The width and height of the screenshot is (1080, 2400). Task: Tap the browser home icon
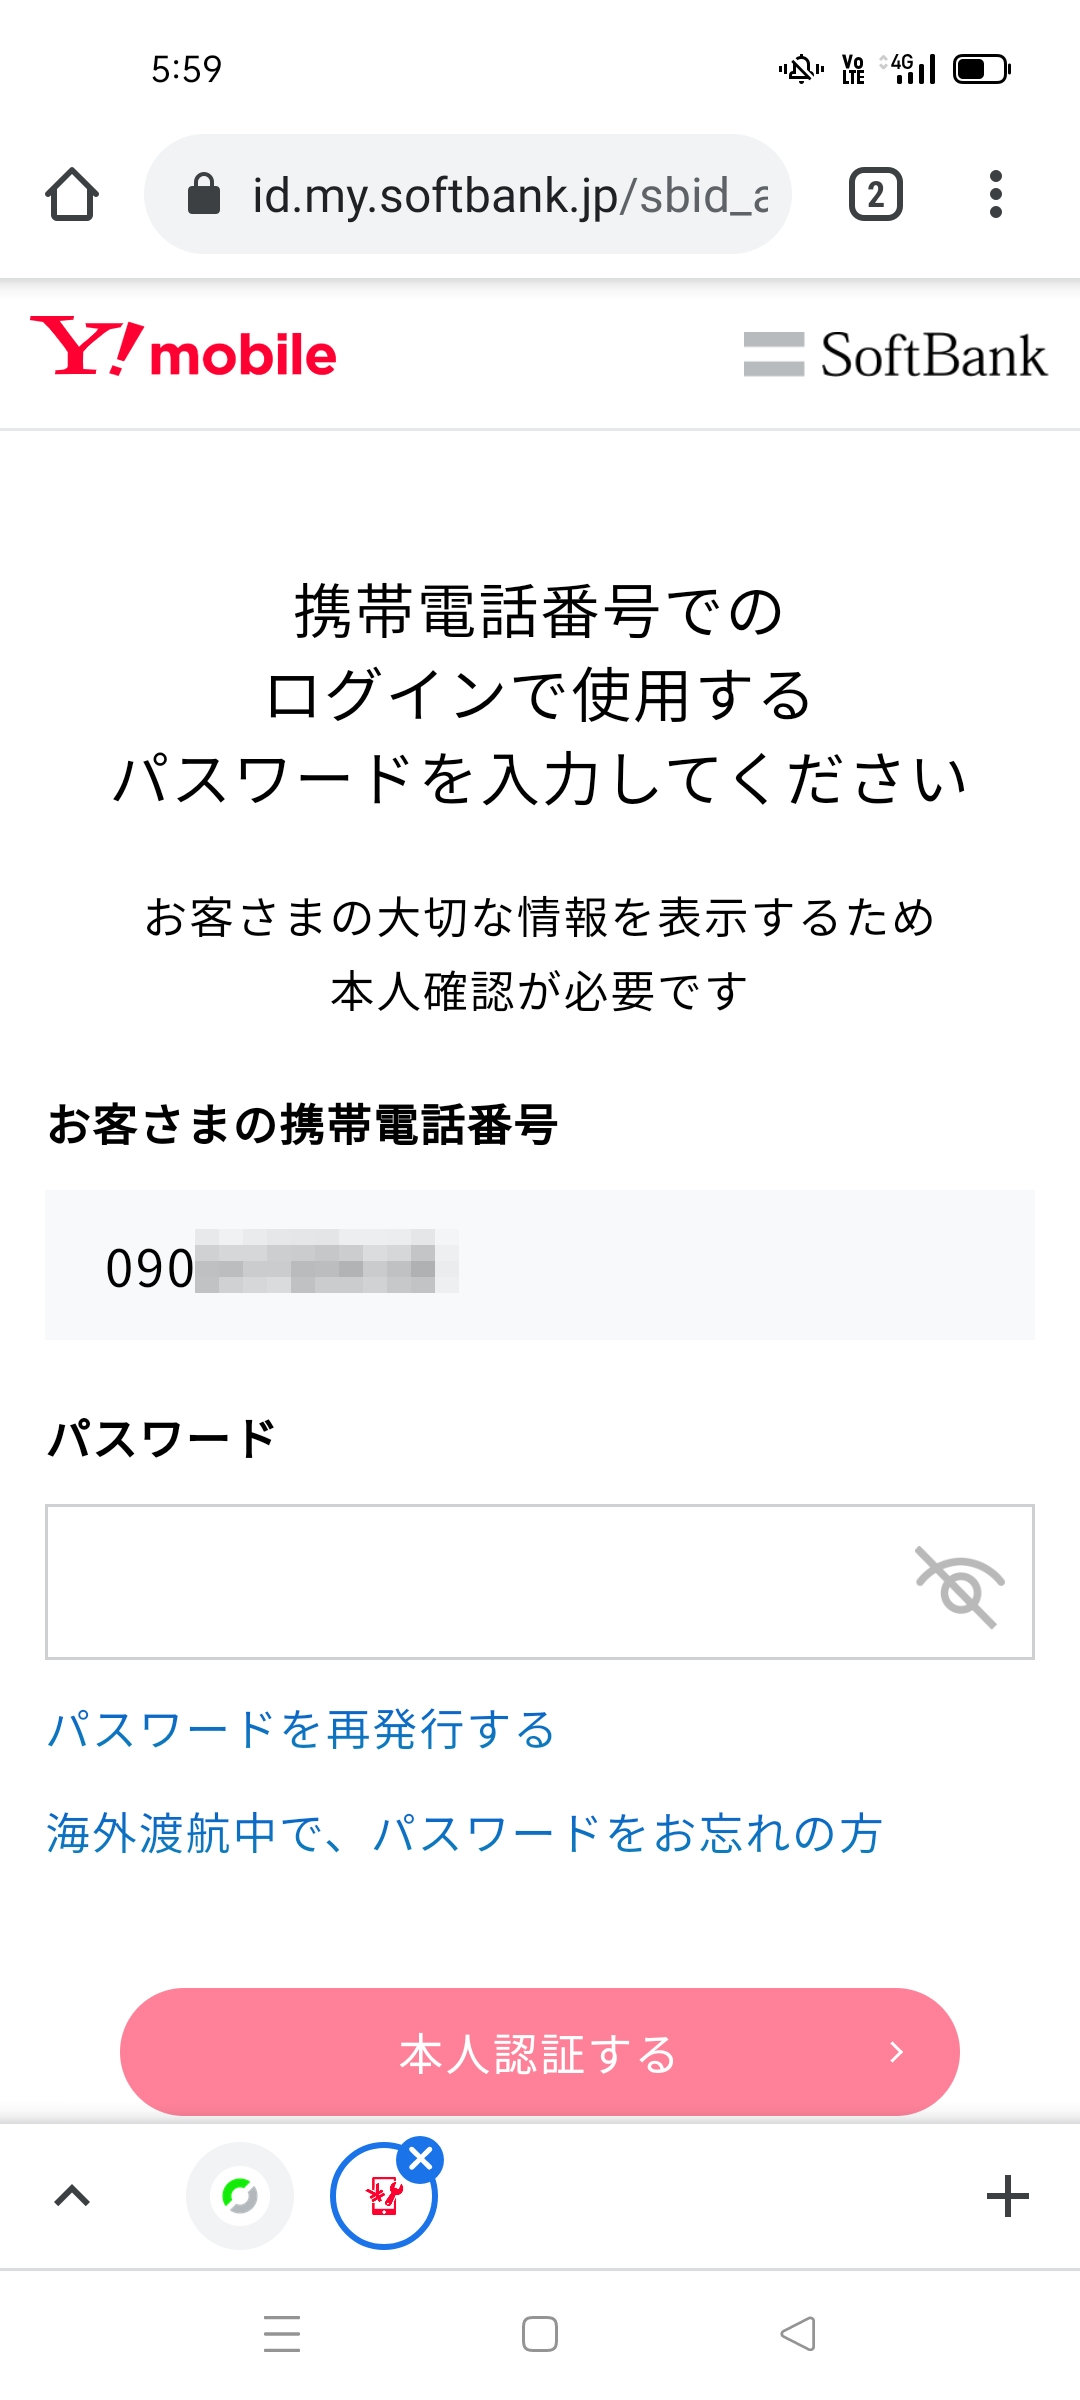[72, 194]
